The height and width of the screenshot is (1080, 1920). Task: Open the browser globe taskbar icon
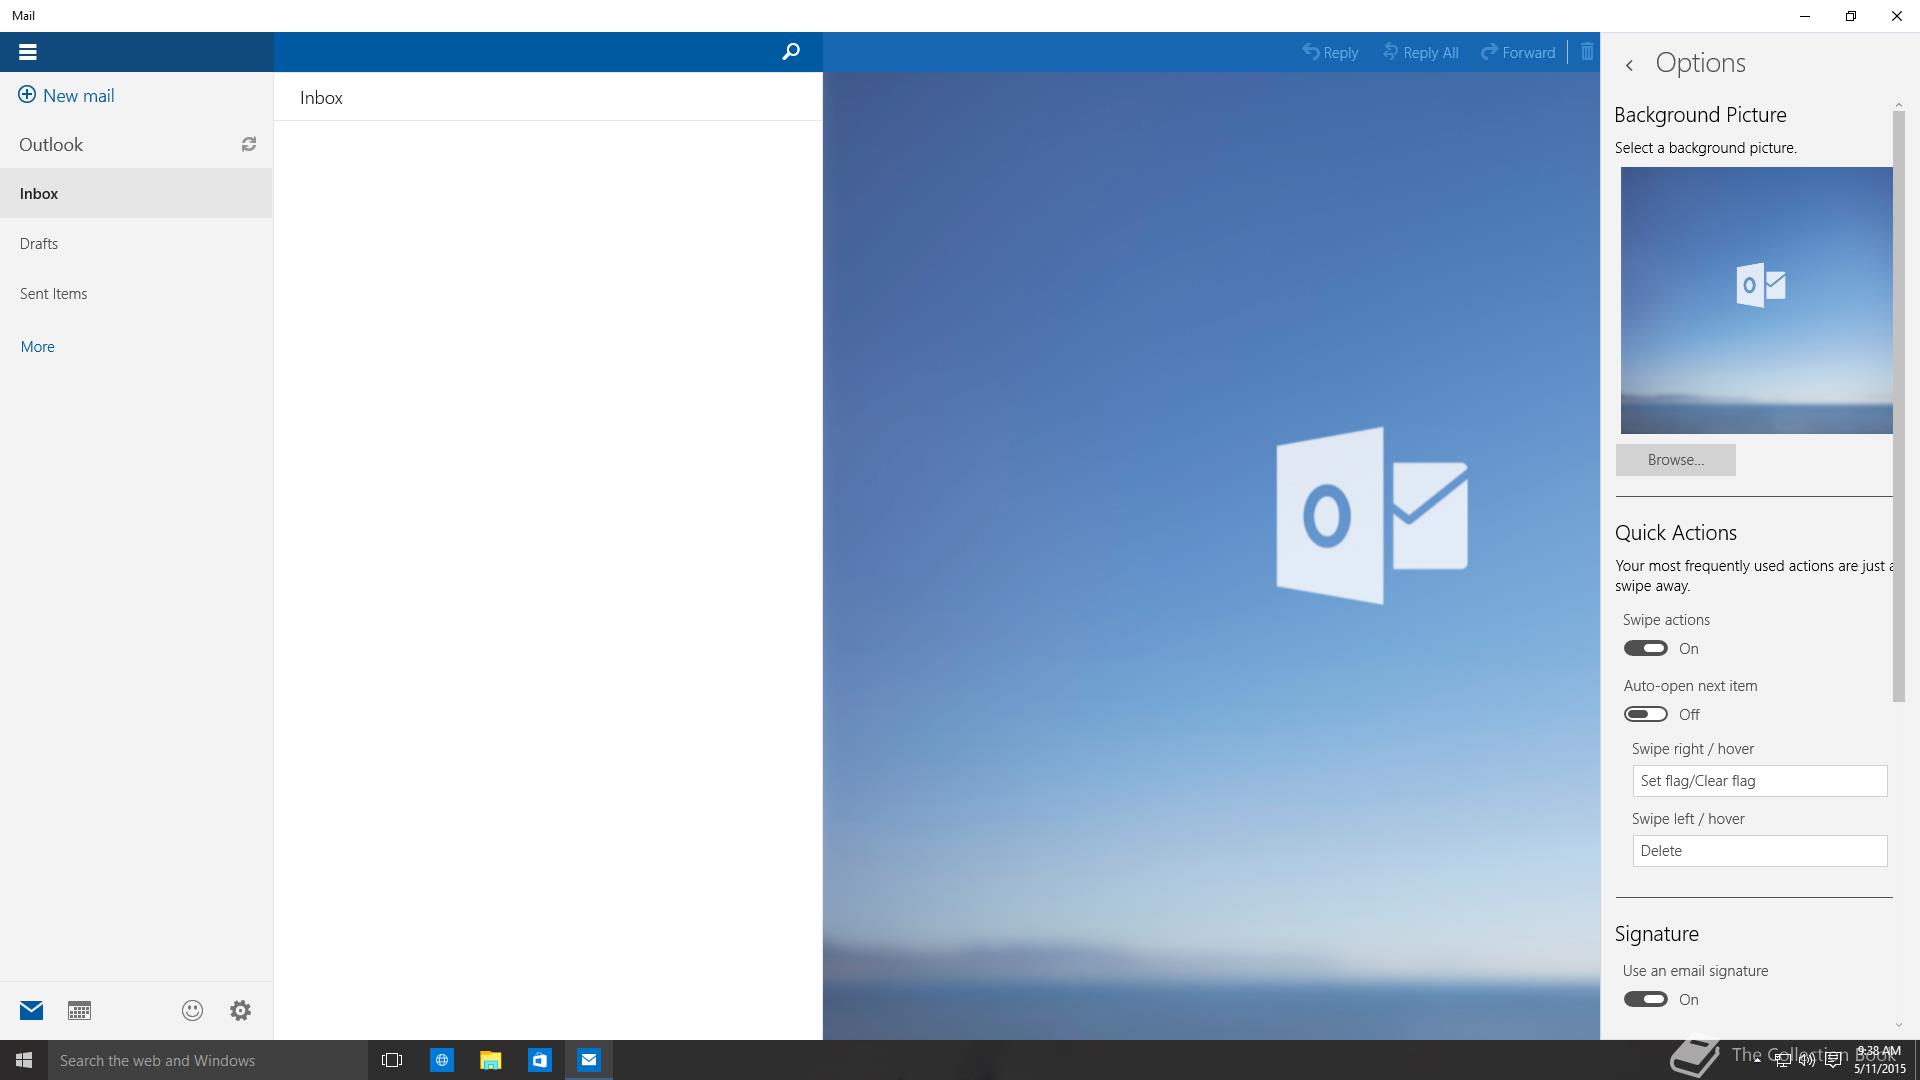tap(441, 1060)
